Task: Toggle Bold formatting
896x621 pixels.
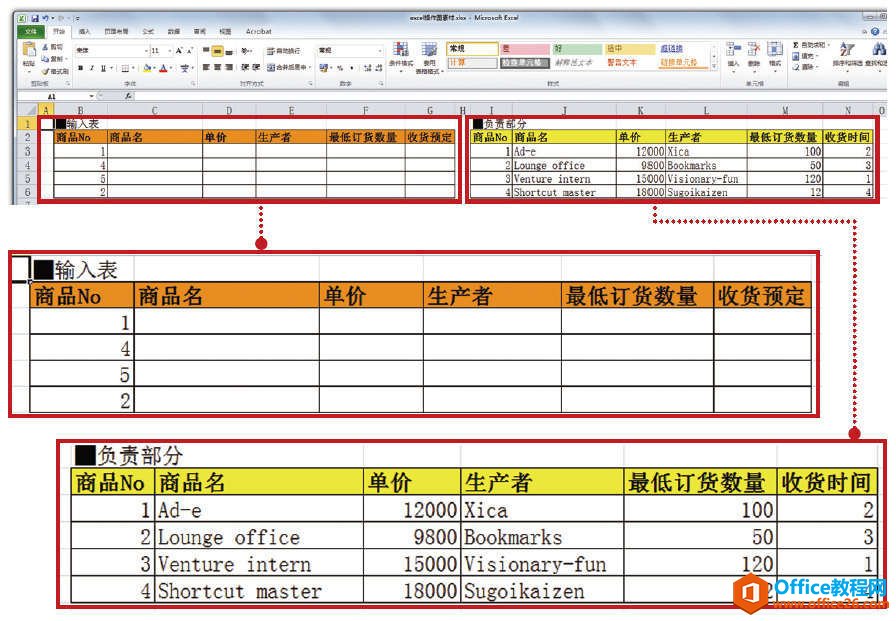Action: (81, 68)
